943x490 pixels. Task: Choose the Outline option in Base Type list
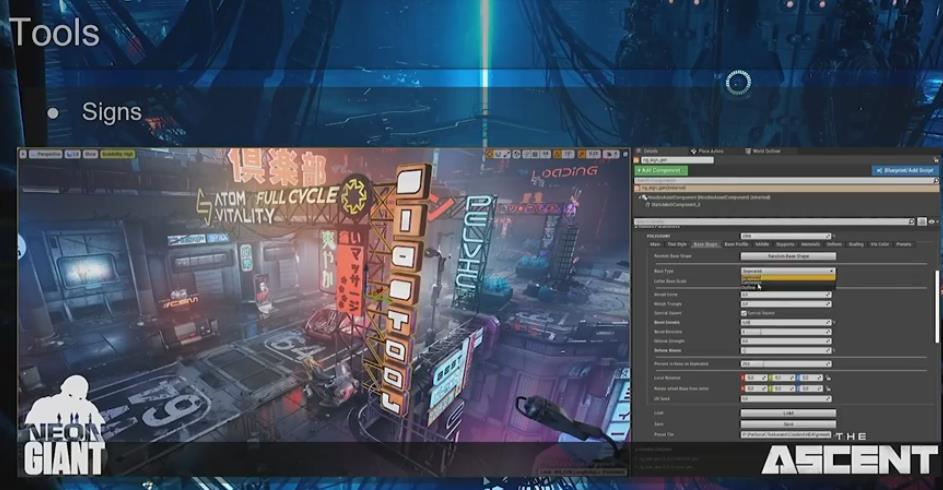tap(788, 287)
